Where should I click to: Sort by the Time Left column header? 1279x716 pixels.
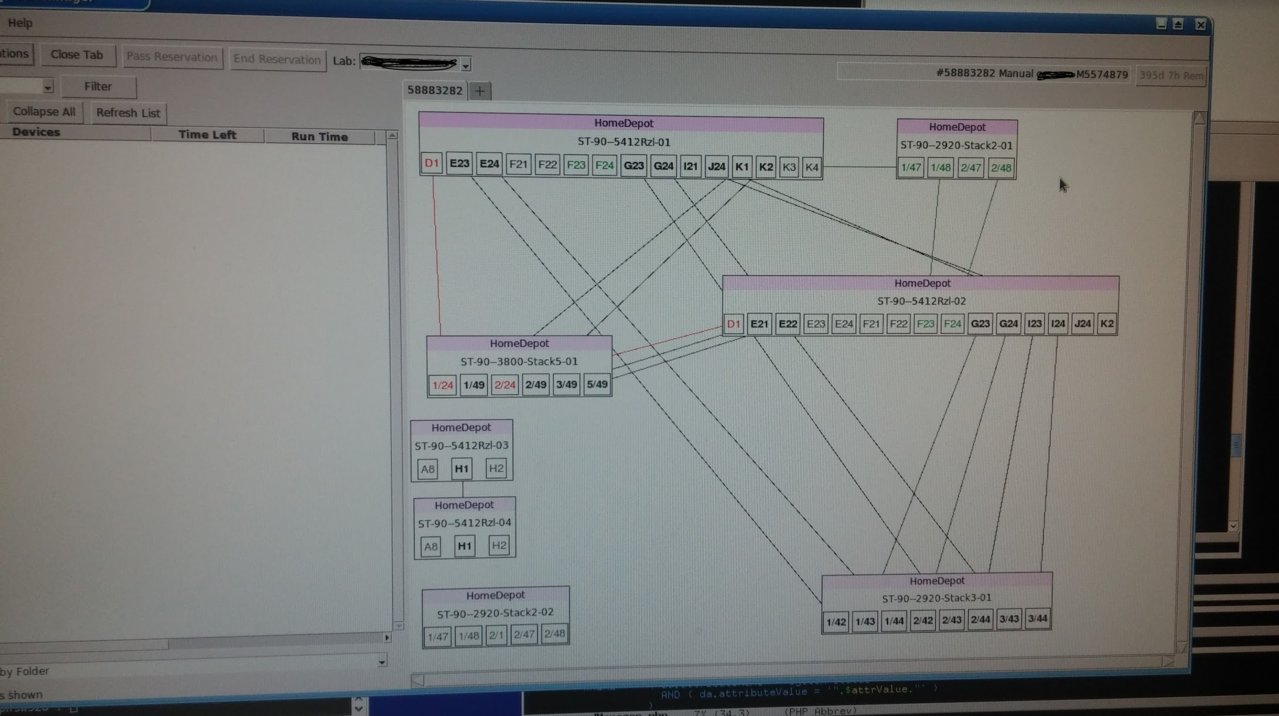(x=207, y=135)
